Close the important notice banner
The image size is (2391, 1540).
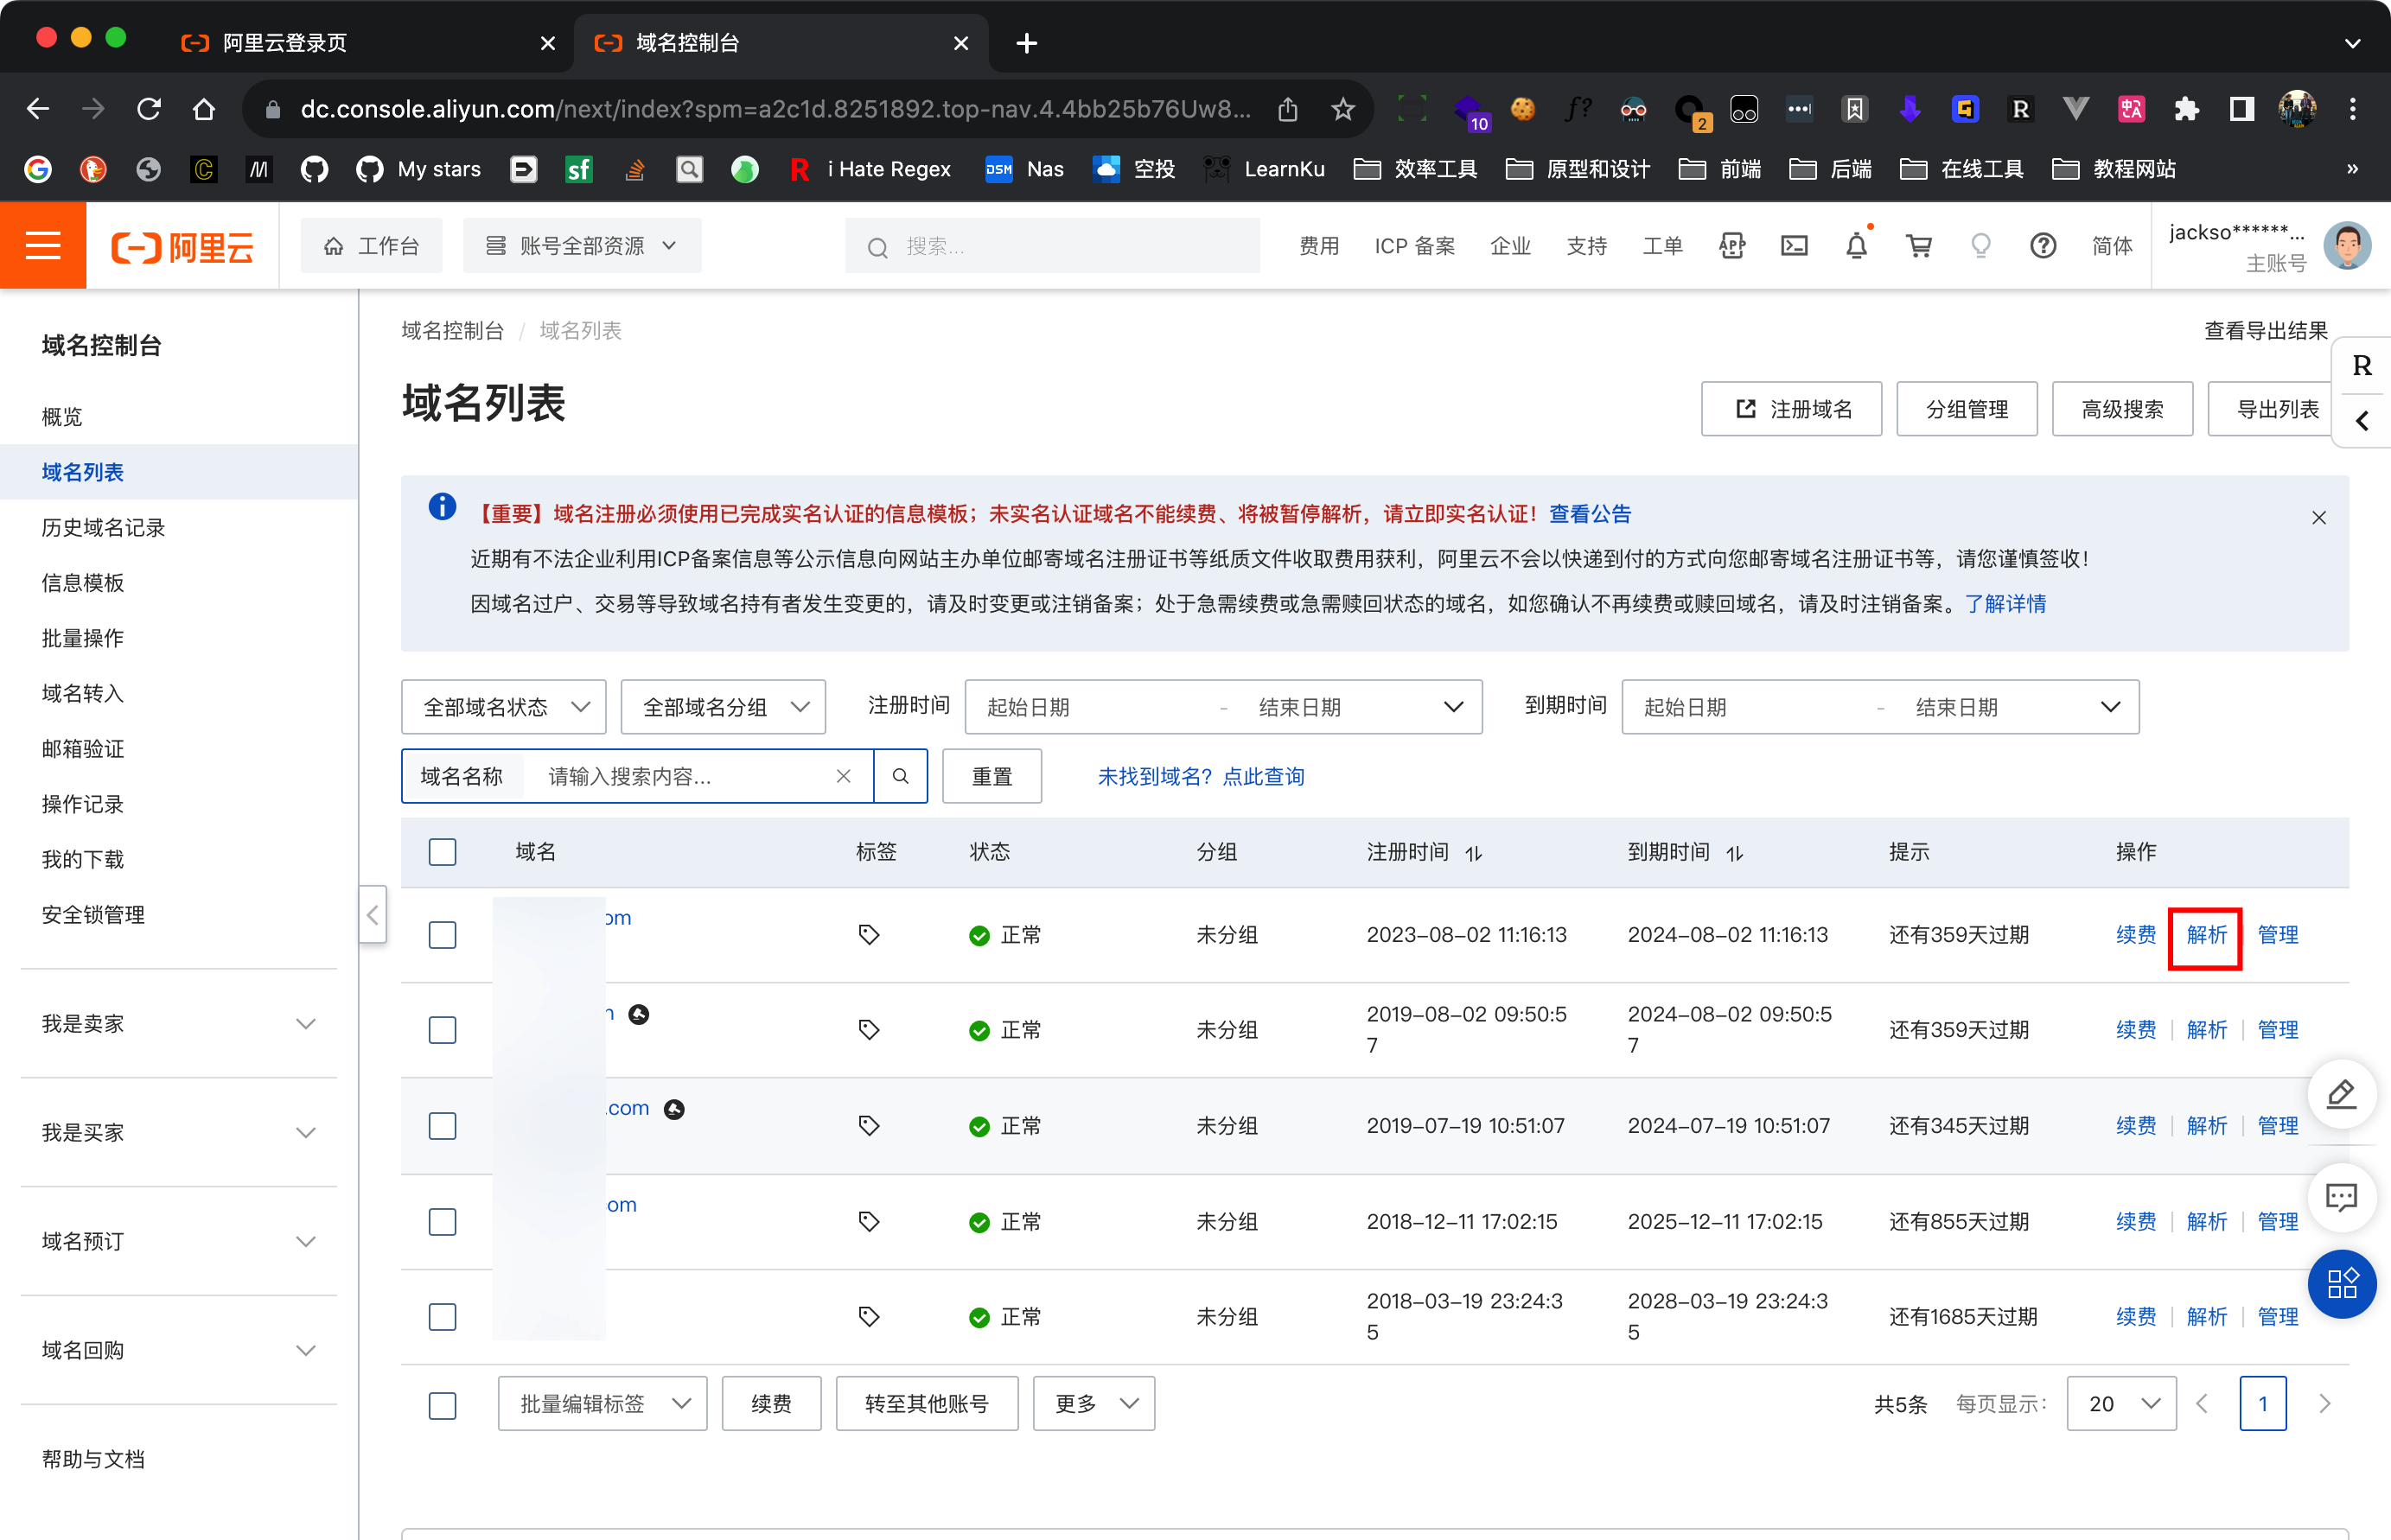(2318, 517)
